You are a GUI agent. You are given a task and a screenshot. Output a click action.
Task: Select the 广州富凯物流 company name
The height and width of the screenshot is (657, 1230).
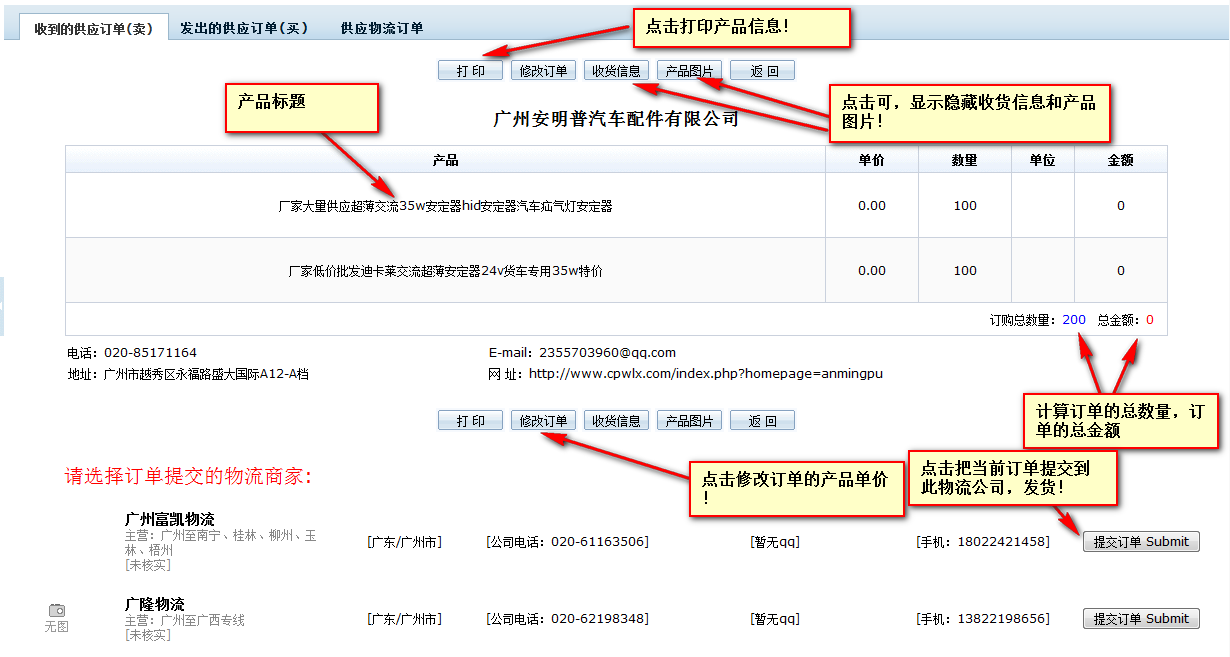(x=169, y=519)
